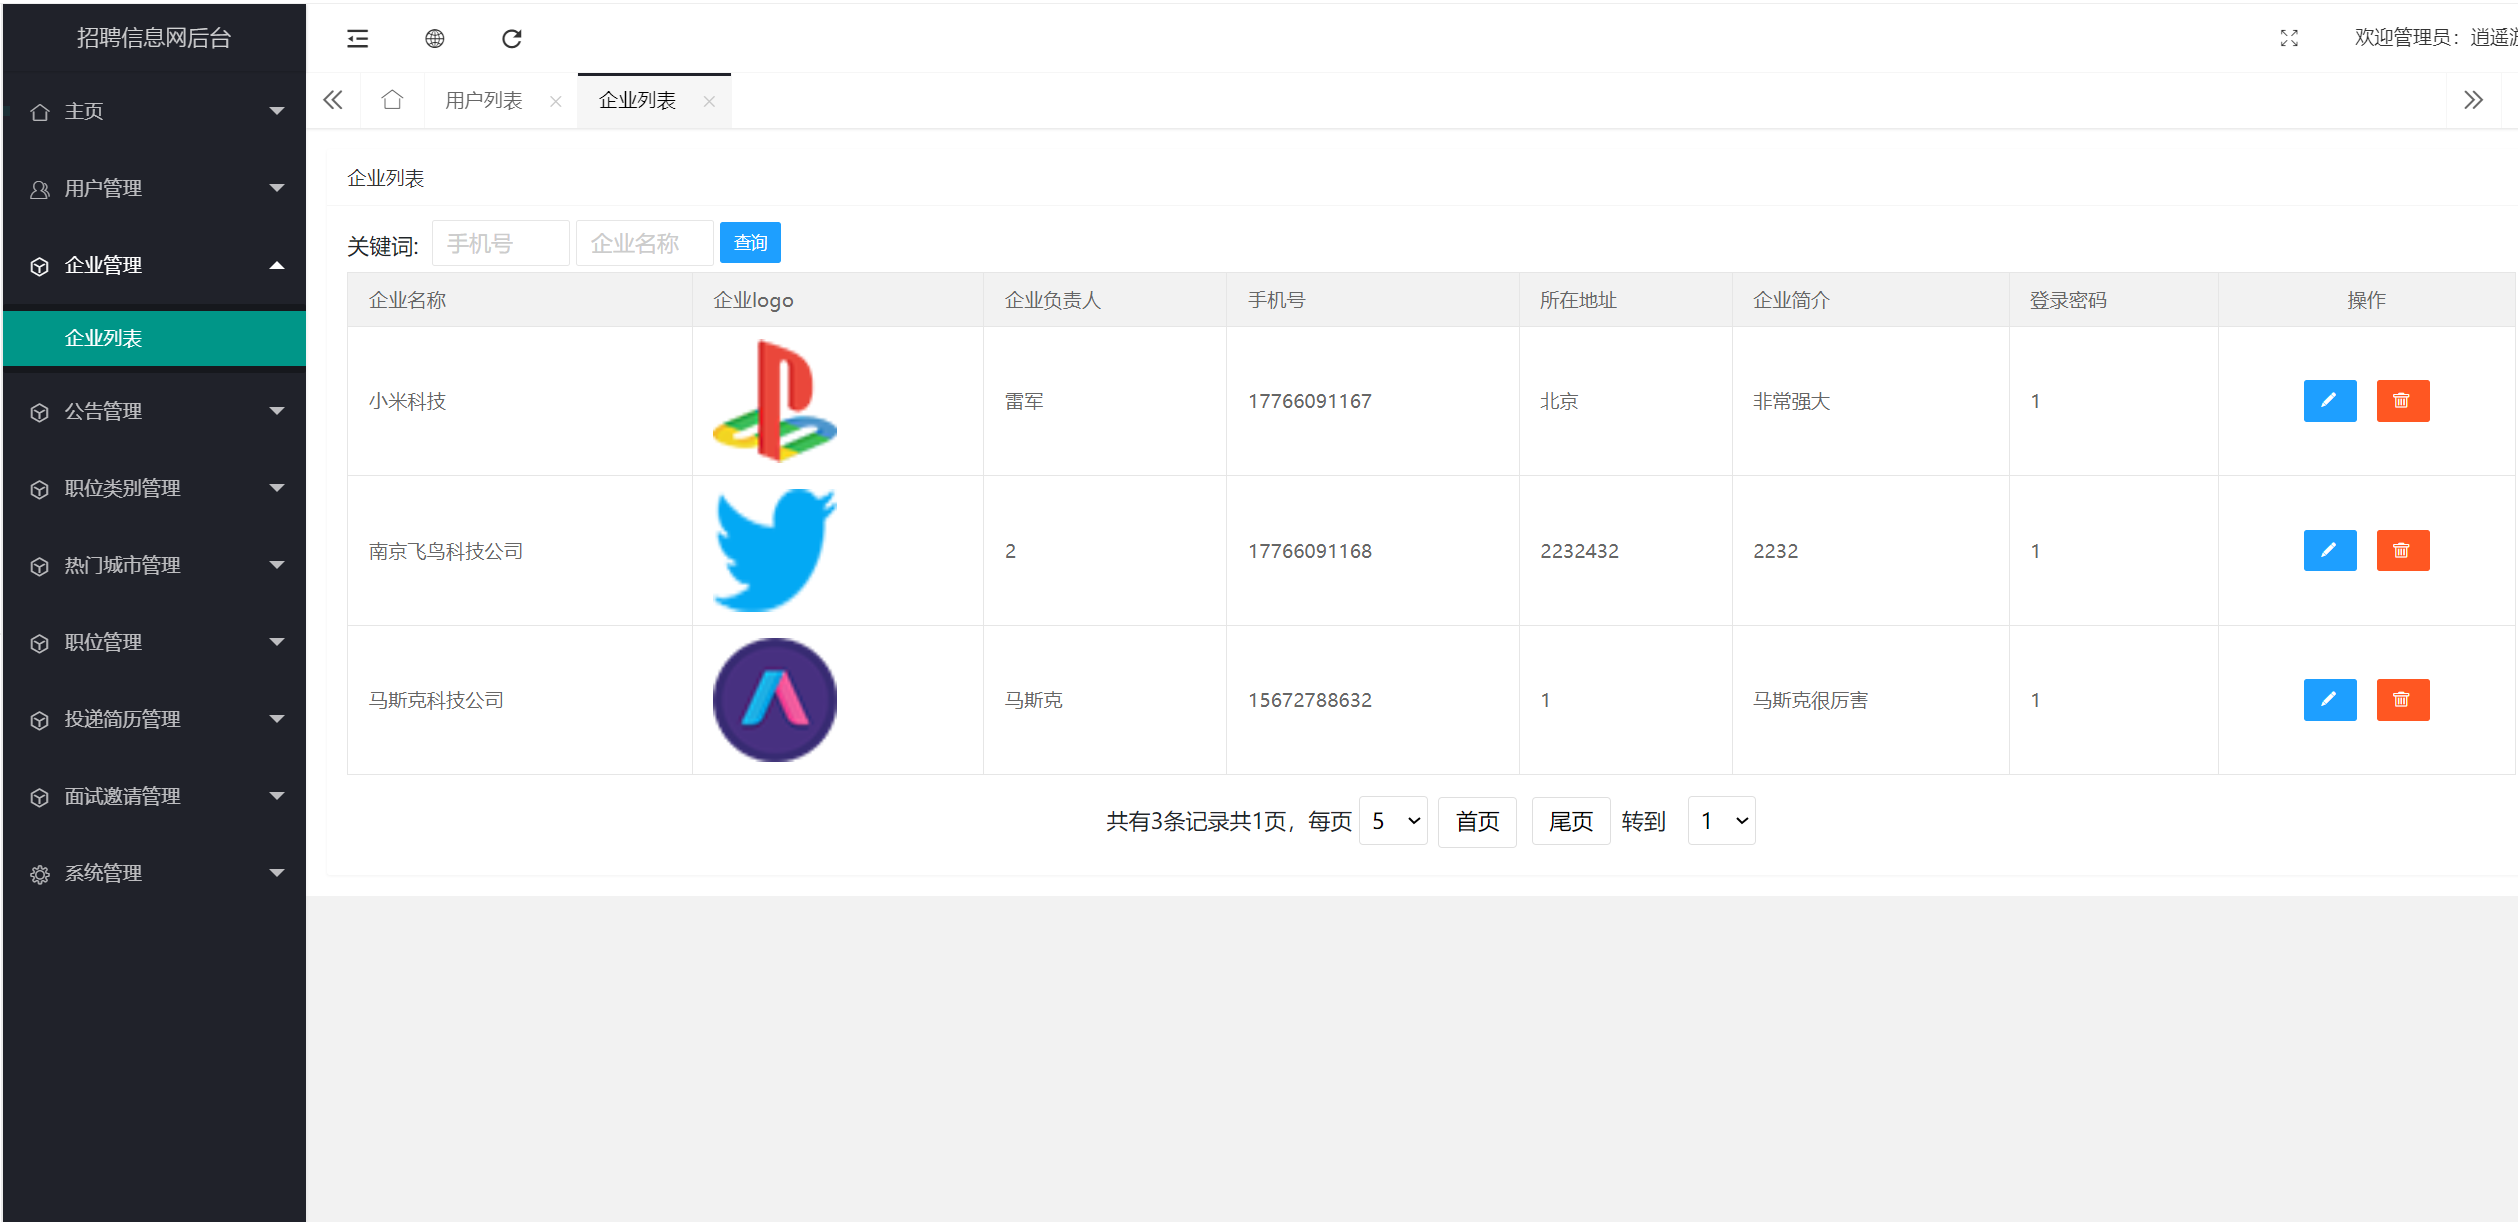Collapse the sidebar using the hamburger icon
2518x1222 pixels.
tap(357, 38)
